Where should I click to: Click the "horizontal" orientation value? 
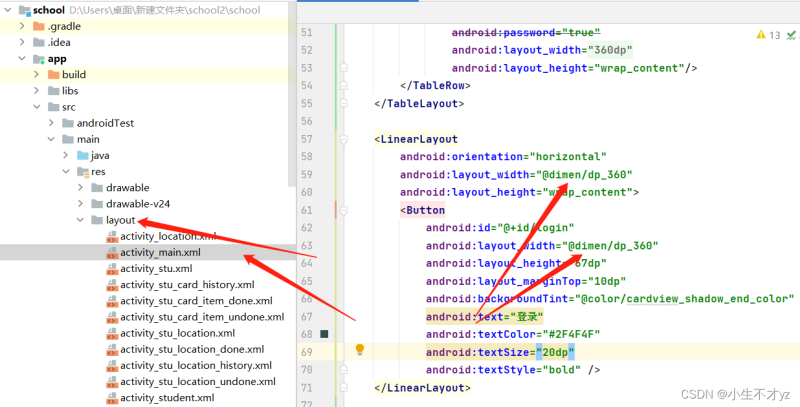pos(568,157)
